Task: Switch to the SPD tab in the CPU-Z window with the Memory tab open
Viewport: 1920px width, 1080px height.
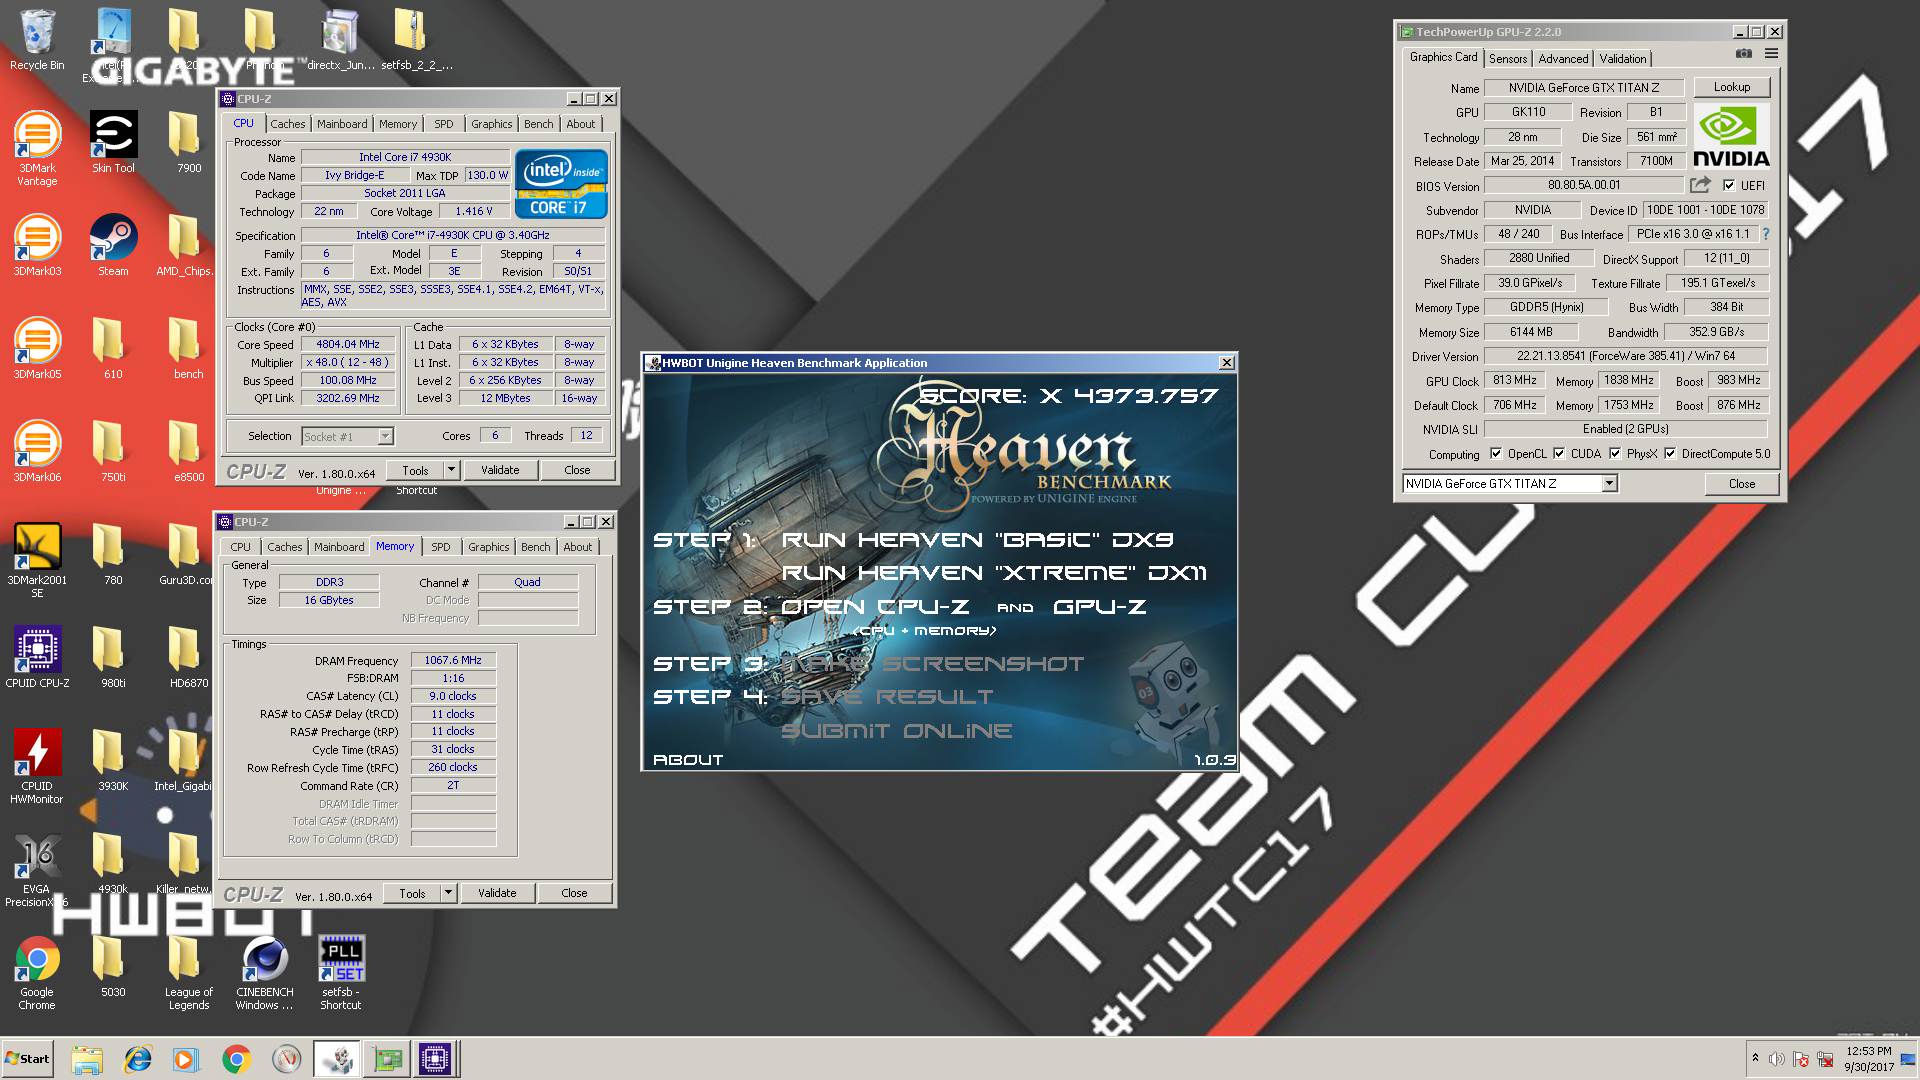Action: click(x=441, y=547)
